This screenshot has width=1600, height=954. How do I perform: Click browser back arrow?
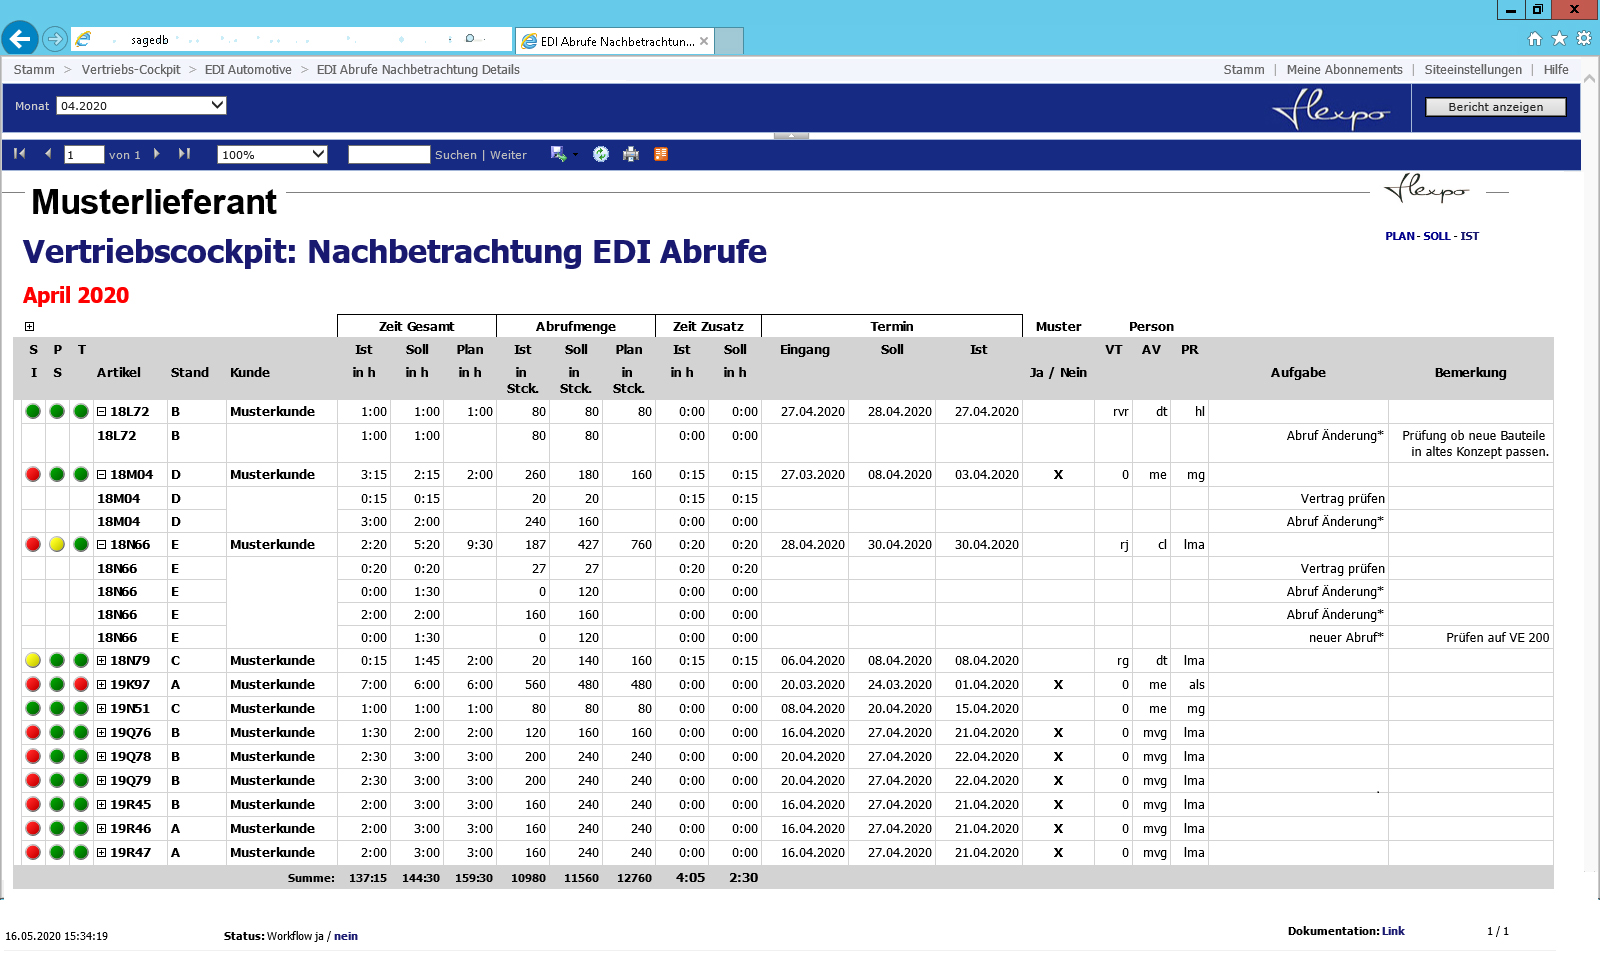20,39
